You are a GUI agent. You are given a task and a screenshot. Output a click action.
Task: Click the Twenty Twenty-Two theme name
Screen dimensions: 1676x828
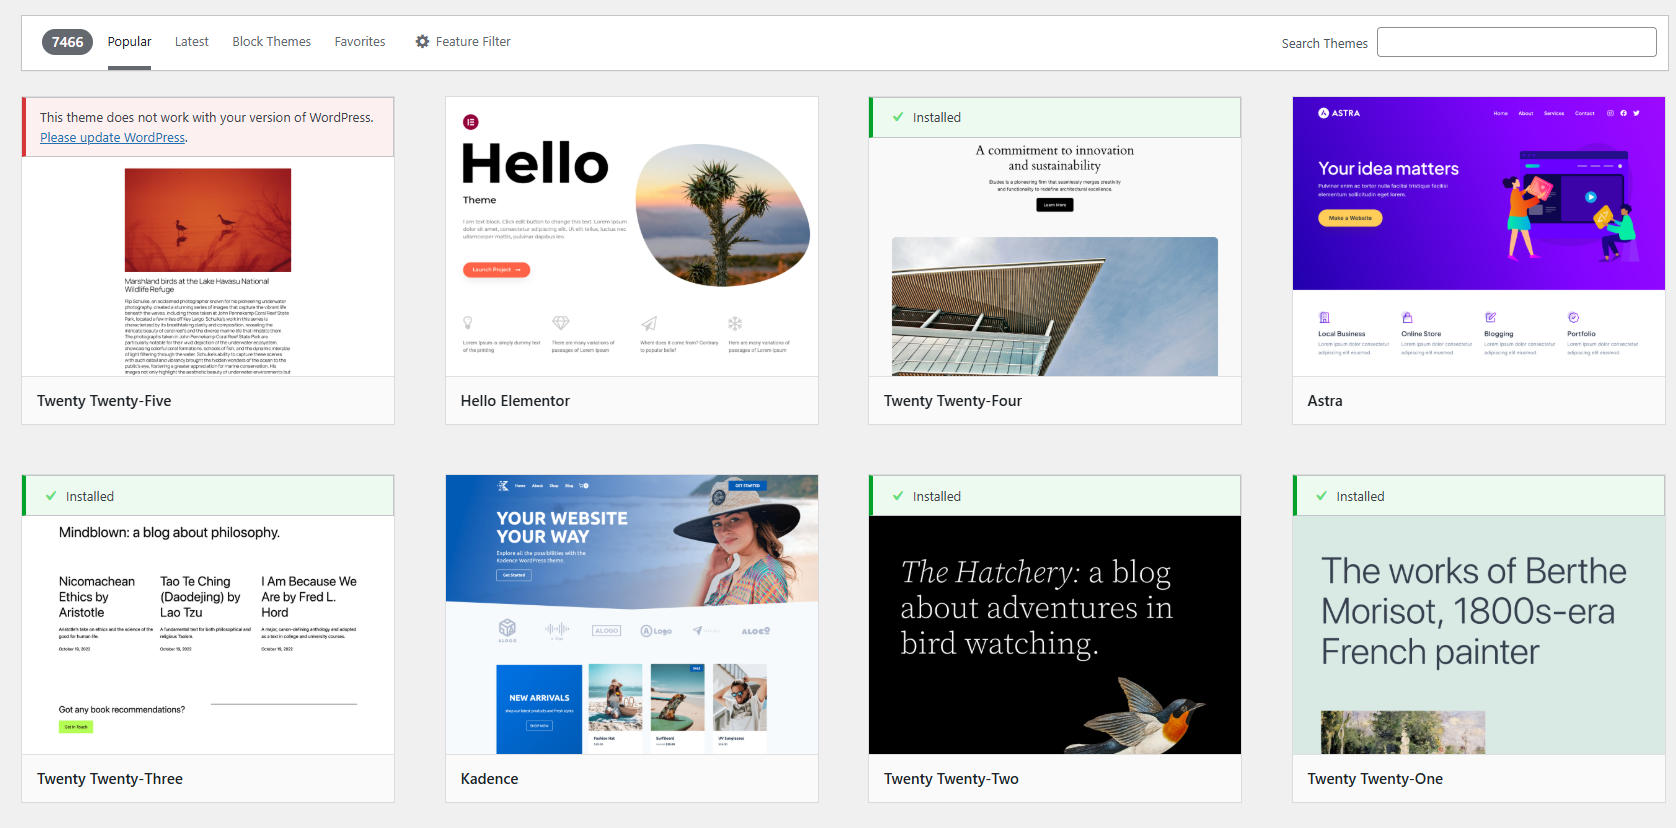[951, 779]
